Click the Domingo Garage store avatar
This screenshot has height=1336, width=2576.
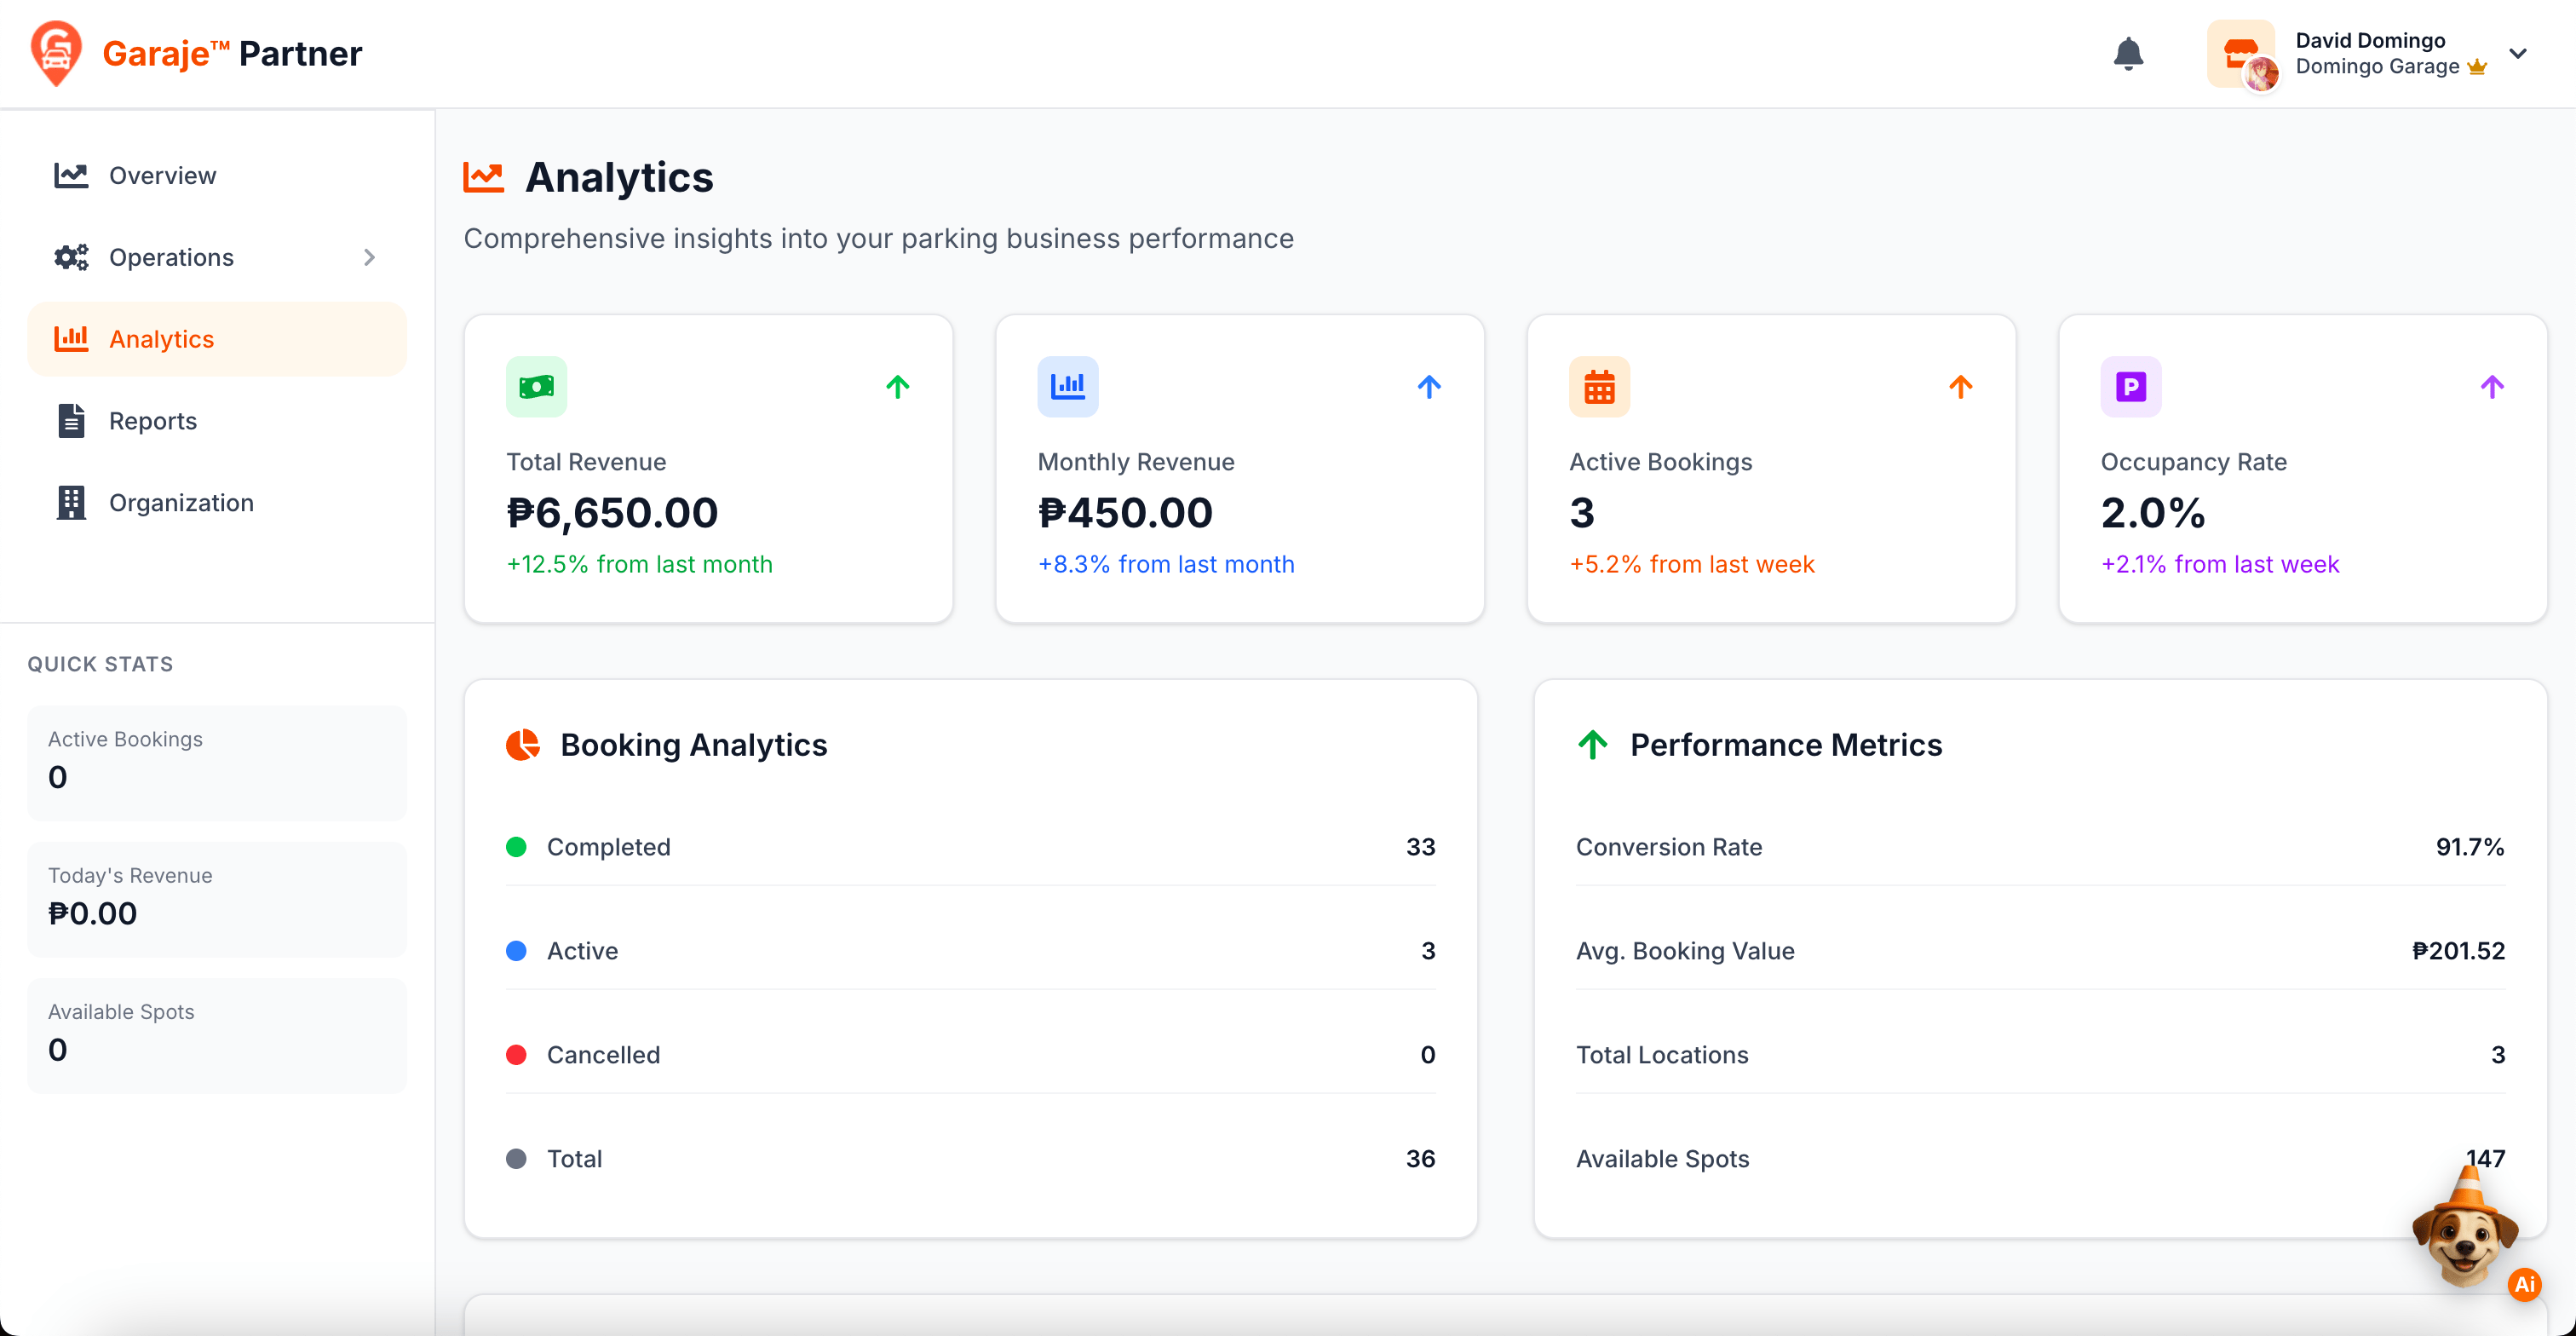tap(2241, 54)
